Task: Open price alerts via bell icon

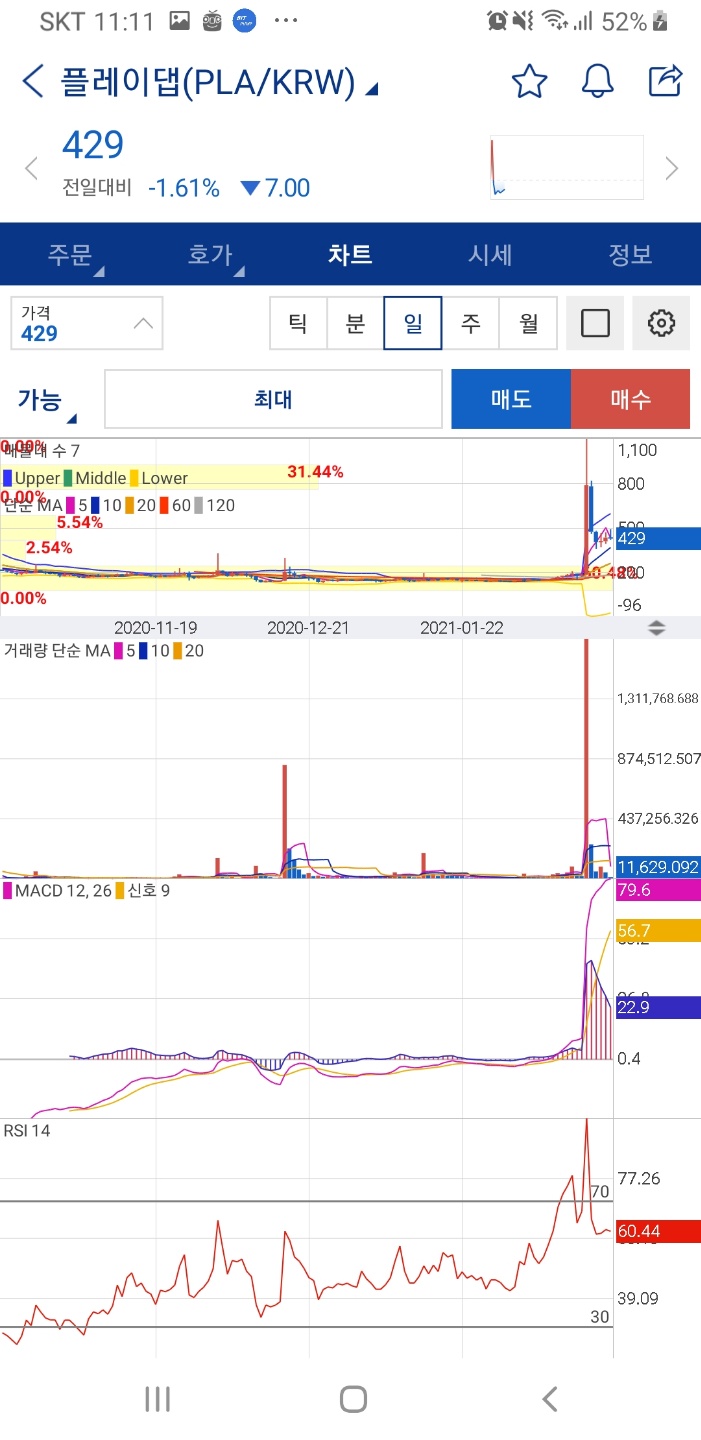Action: click(x=597, y=81)
